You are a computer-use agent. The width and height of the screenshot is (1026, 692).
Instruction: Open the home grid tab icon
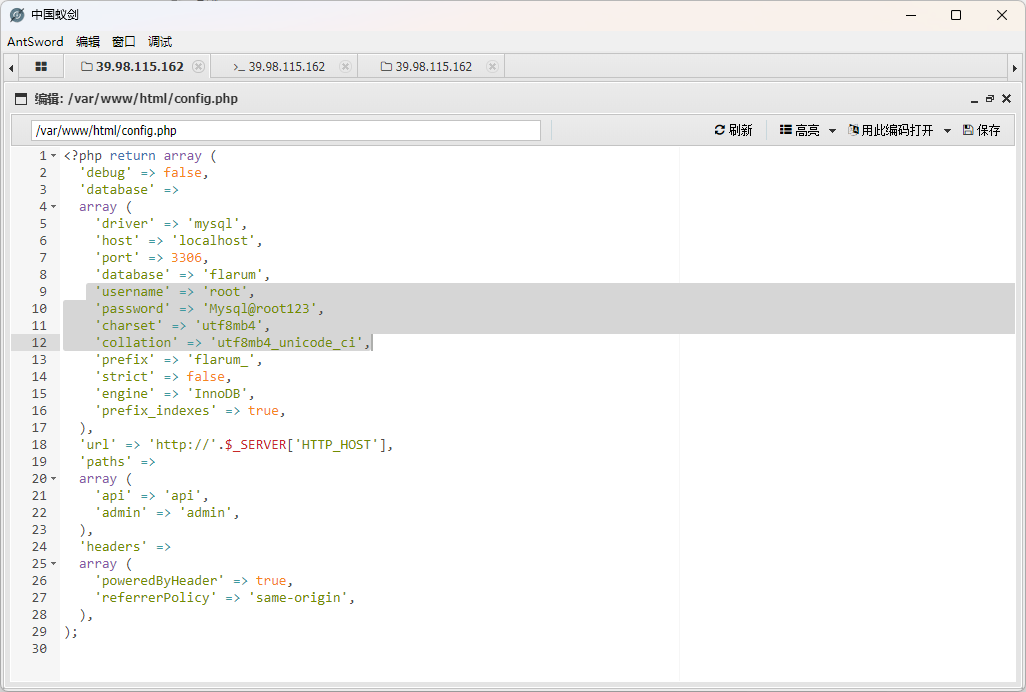tap(41, 67)
